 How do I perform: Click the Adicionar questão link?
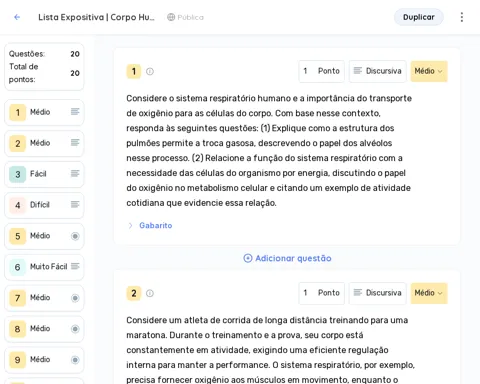pos(287,258)
